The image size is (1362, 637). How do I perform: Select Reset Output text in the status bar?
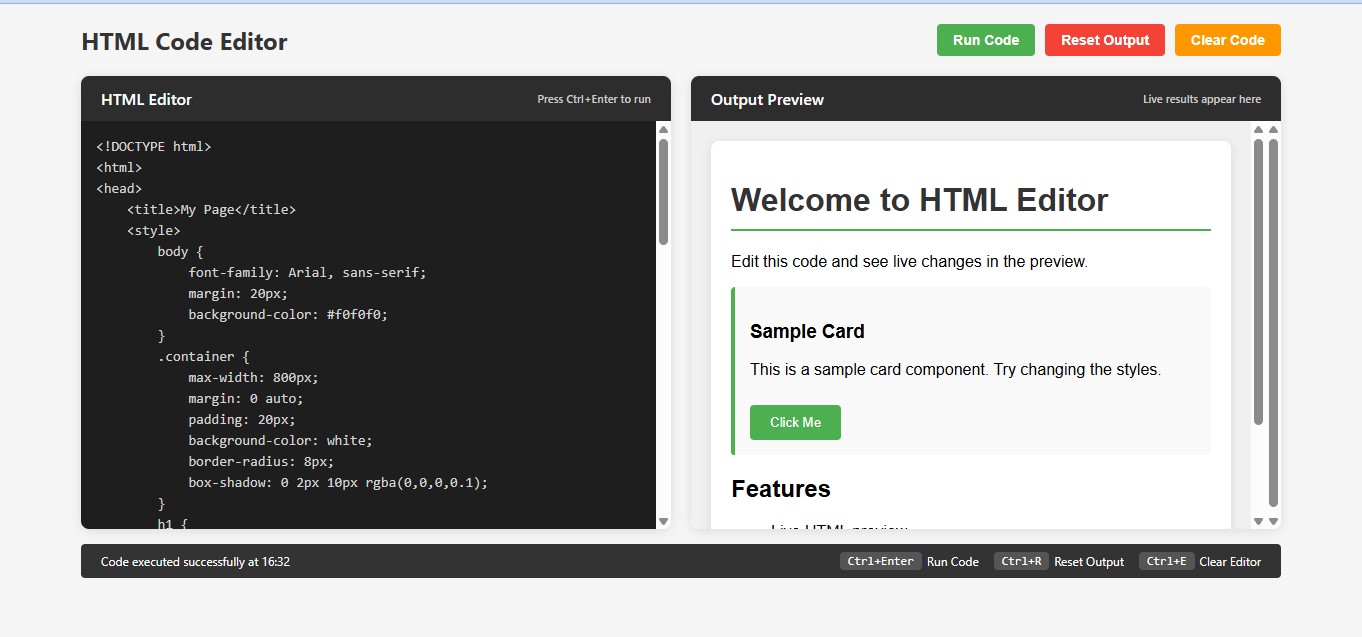click(x=1089, y=561)
